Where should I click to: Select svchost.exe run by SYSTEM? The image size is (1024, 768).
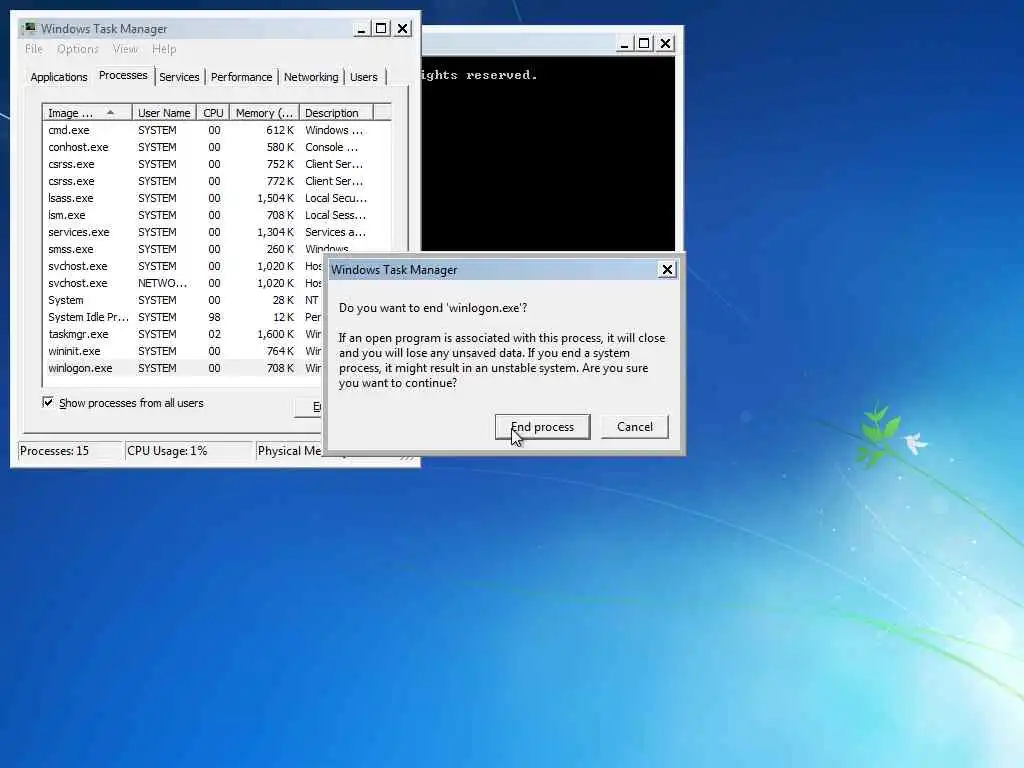click(x=183, y=266)
